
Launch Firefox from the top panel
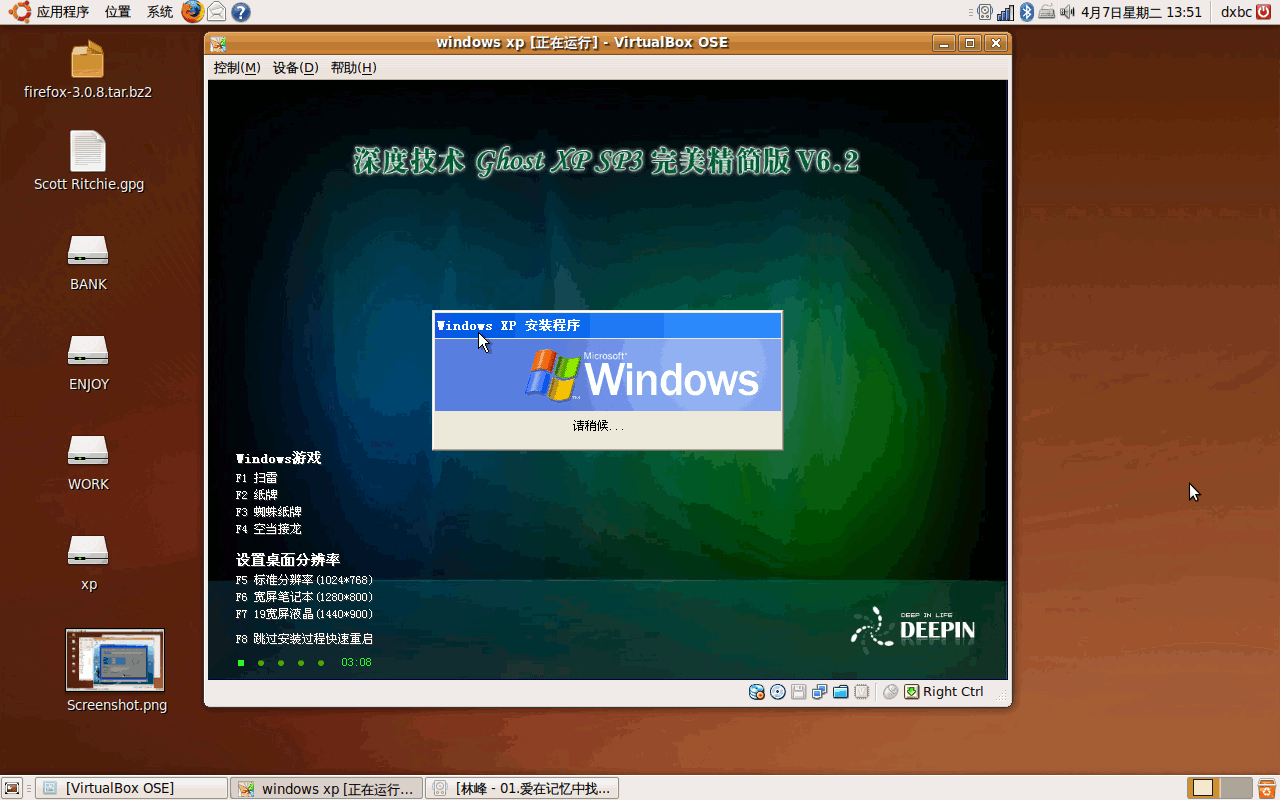point(192,12)
